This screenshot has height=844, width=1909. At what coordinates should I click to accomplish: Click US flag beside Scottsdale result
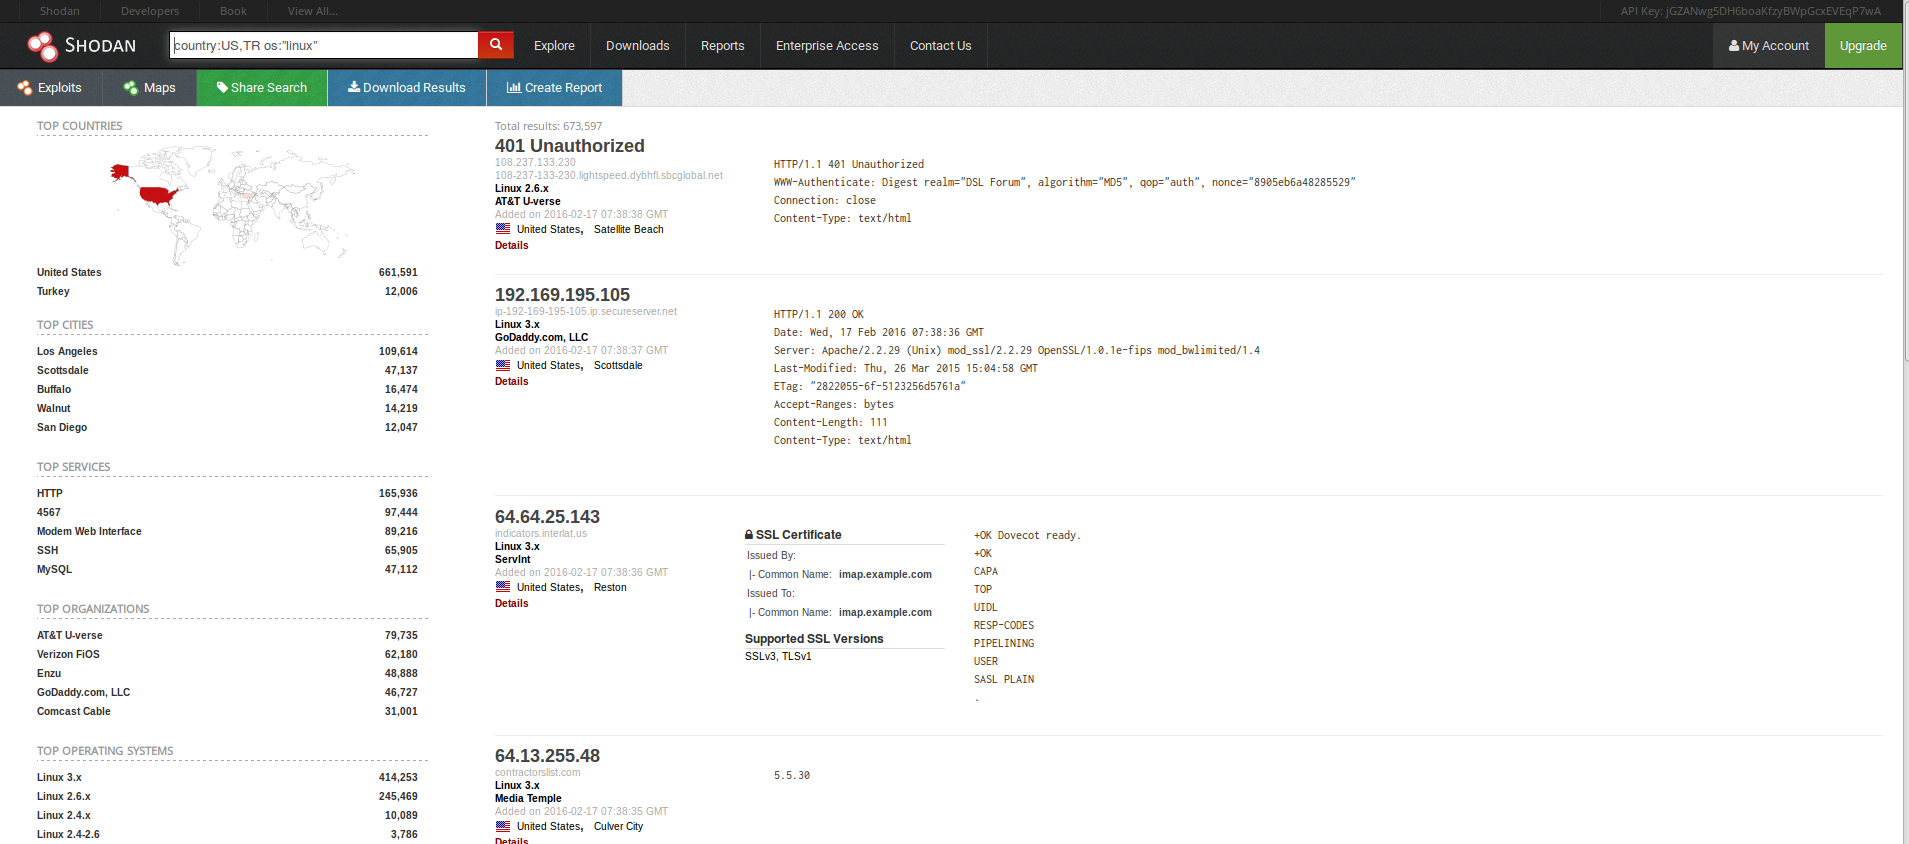pos(503,365)
